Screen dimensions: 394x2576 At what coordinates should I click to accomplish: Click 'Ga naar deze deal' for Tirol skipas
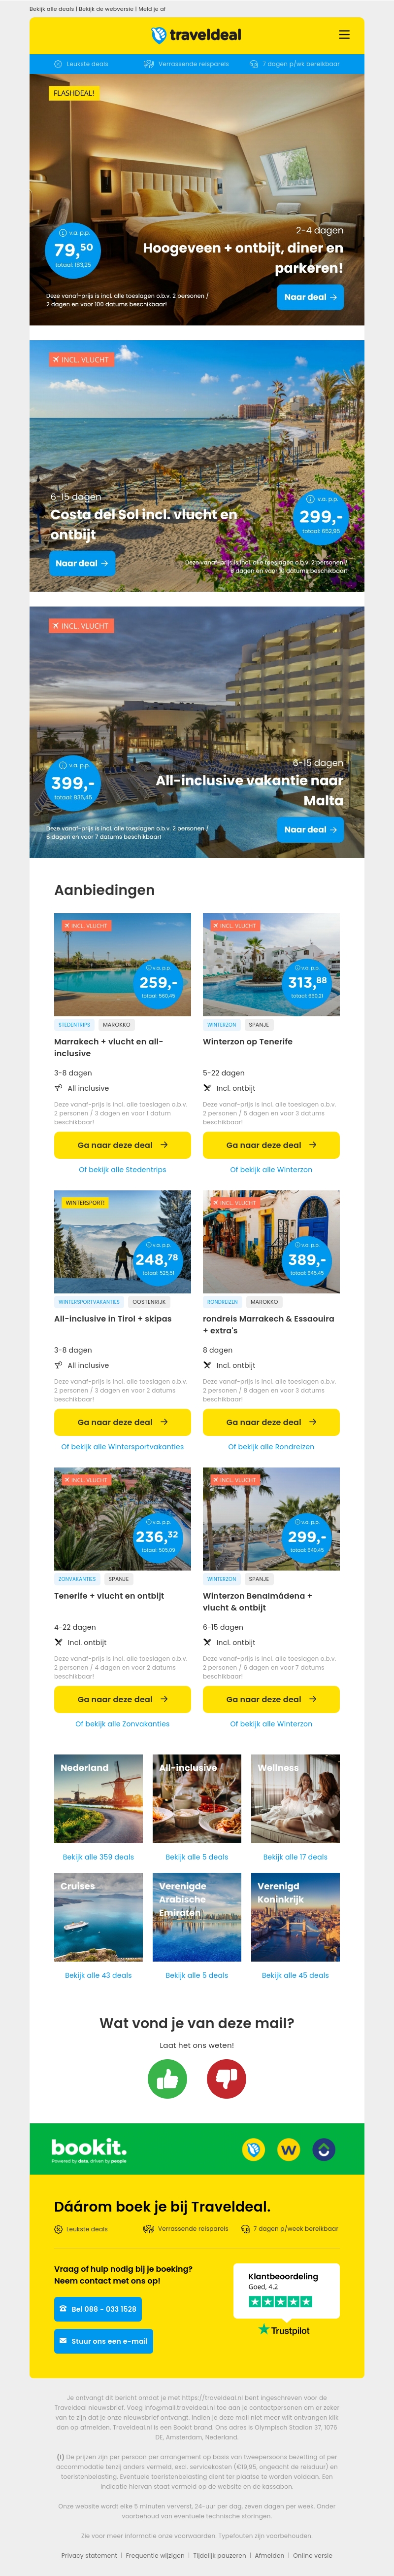122,1422
